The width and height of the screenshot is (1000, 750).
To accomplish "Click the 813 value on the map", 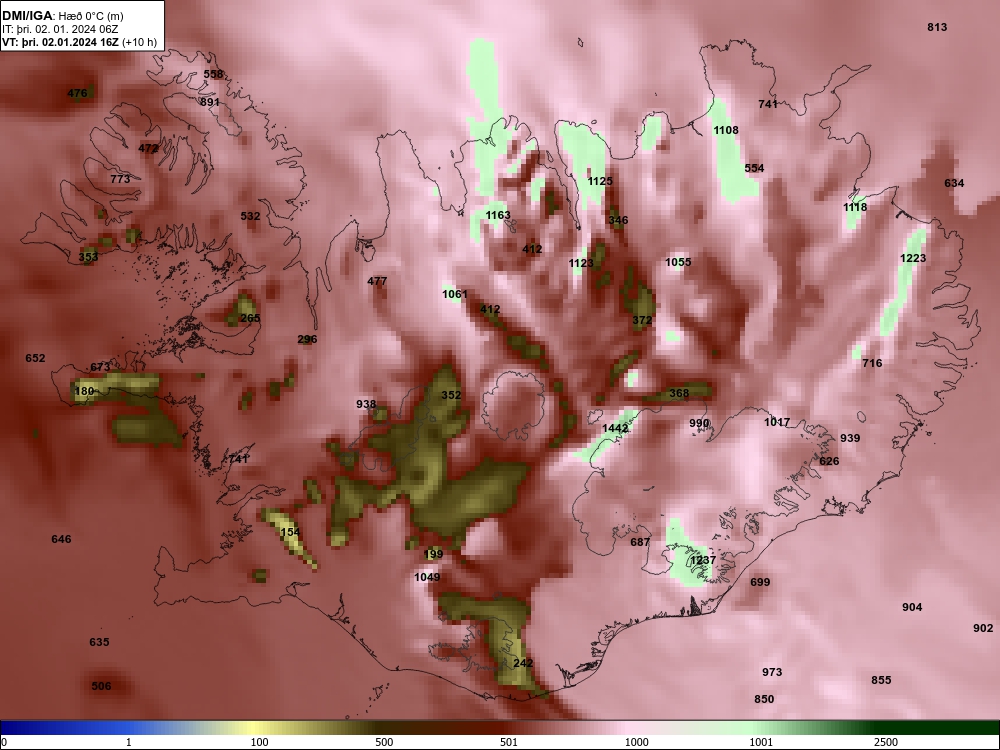I will click(x=937, y=27).
